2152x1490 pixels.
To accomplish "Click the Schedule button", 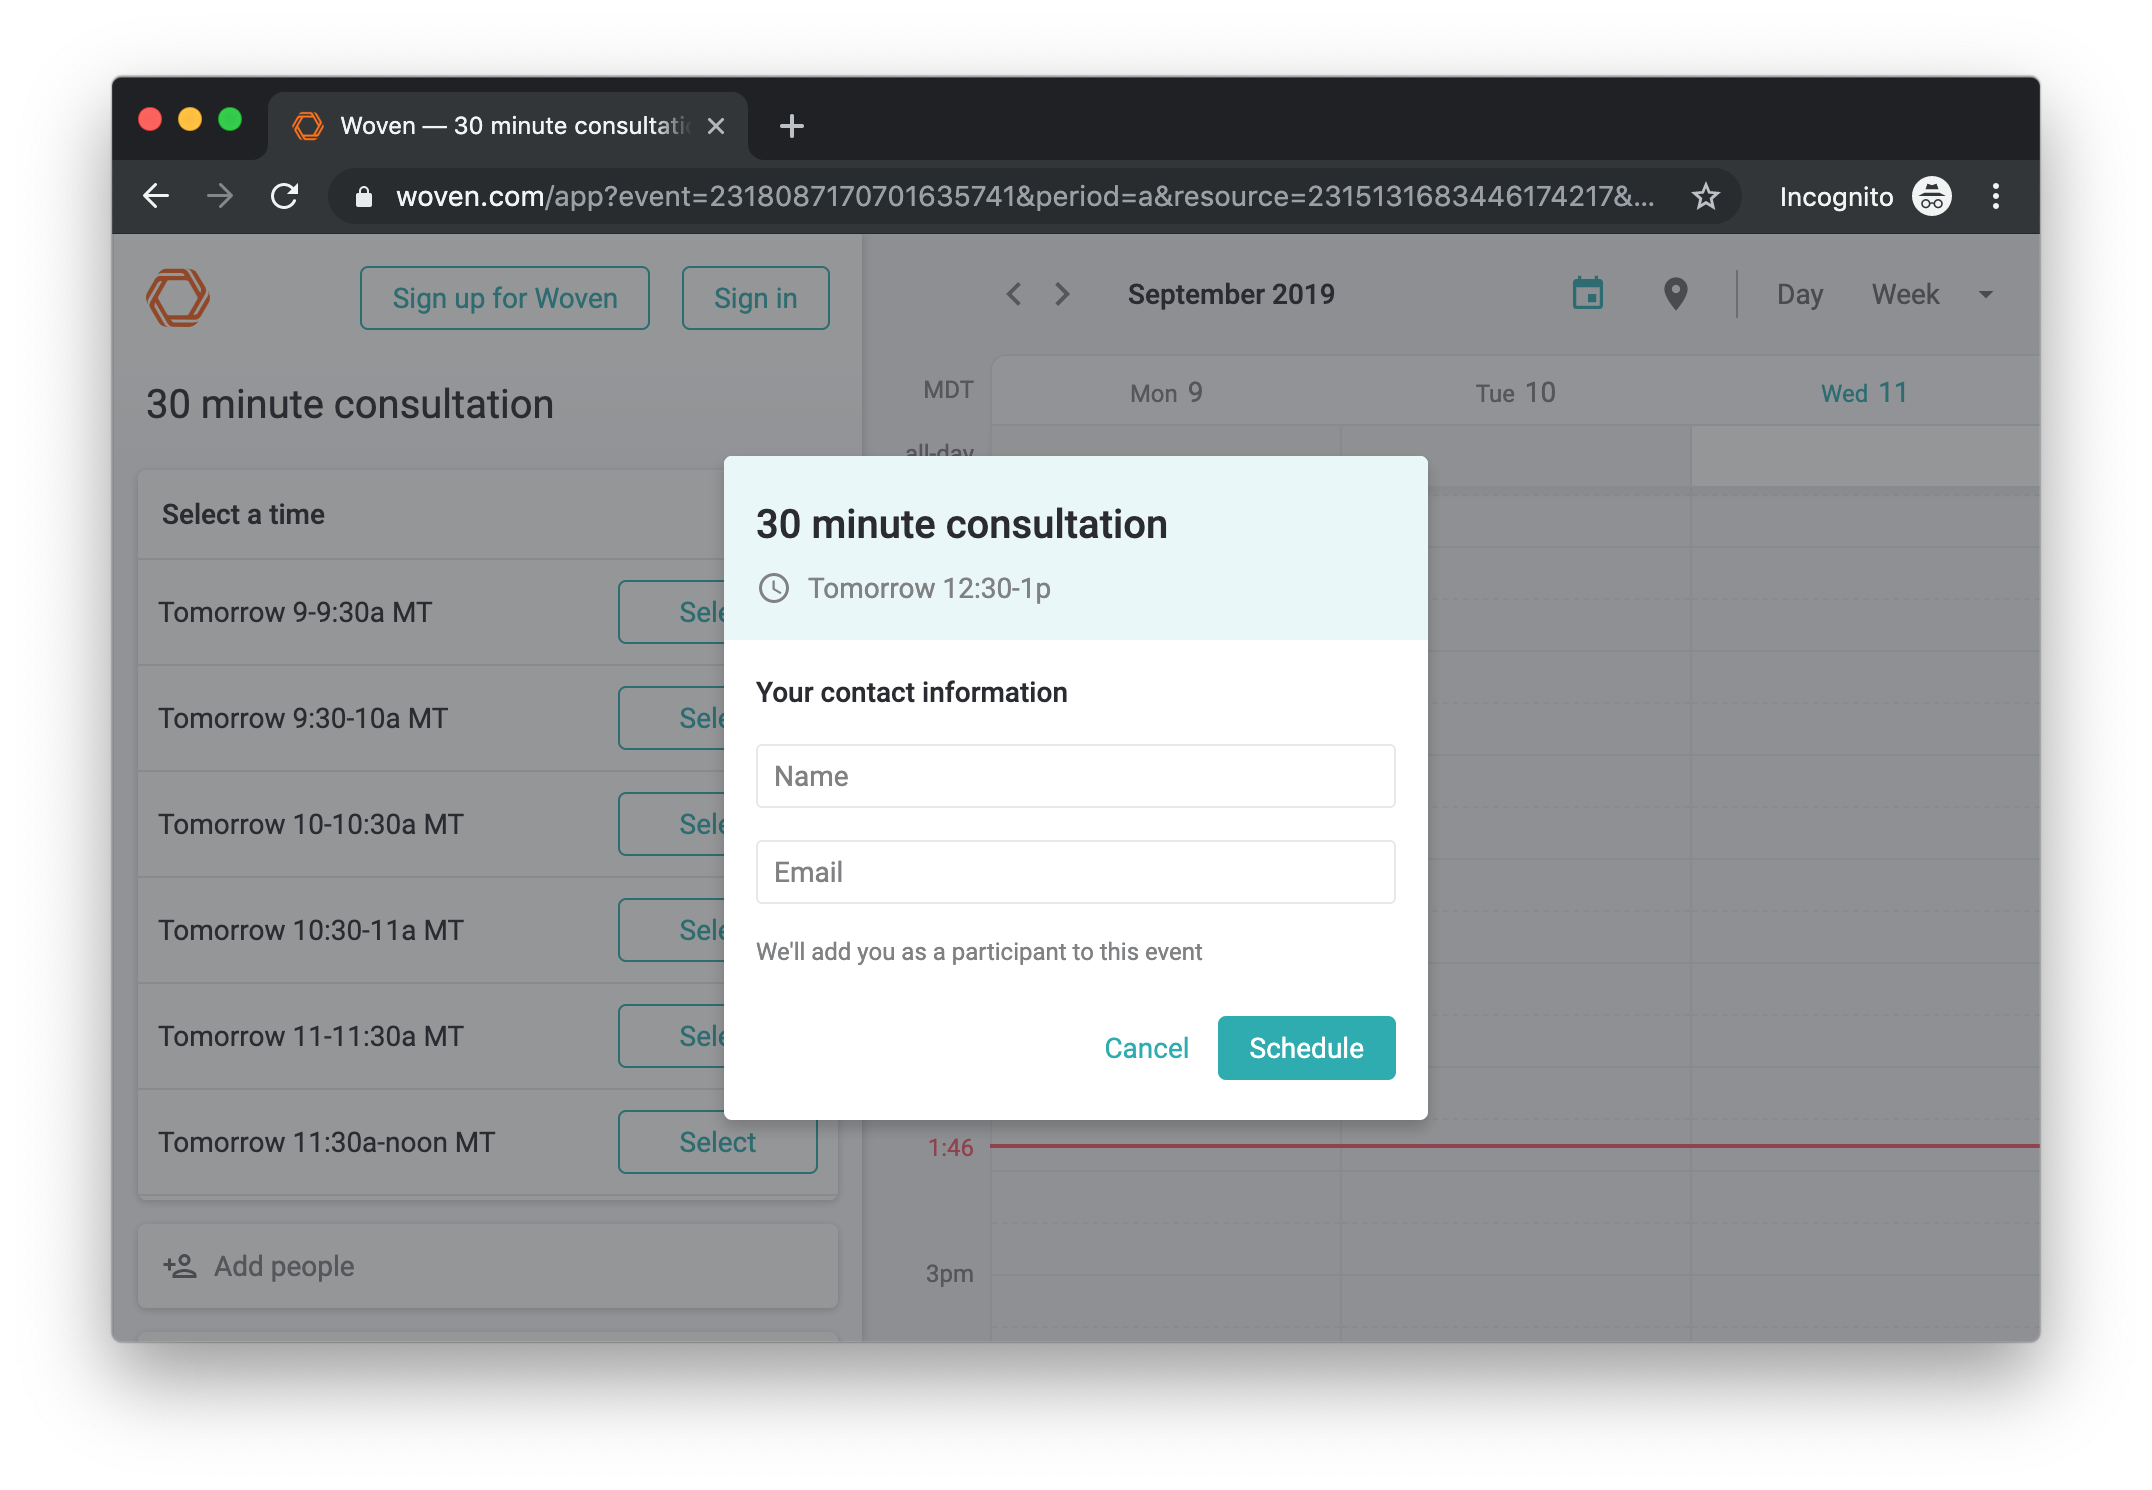I will [1306, 1048].
